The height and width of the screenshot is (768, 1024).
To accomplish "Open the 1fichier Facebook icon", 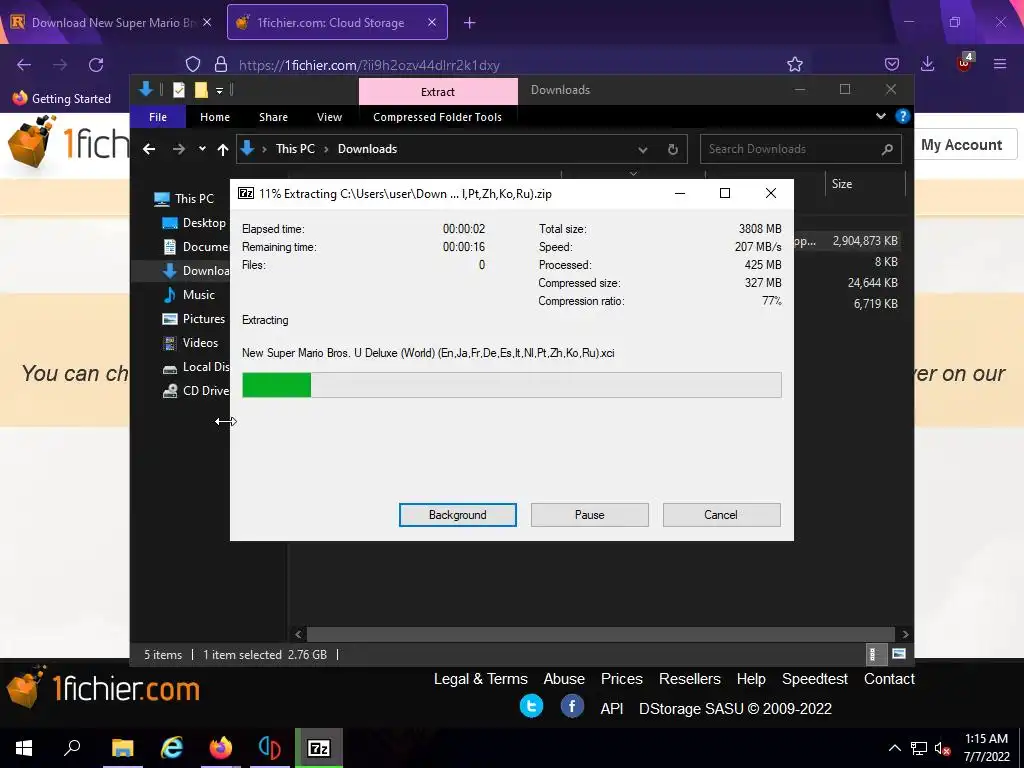I will click(572, 707).
